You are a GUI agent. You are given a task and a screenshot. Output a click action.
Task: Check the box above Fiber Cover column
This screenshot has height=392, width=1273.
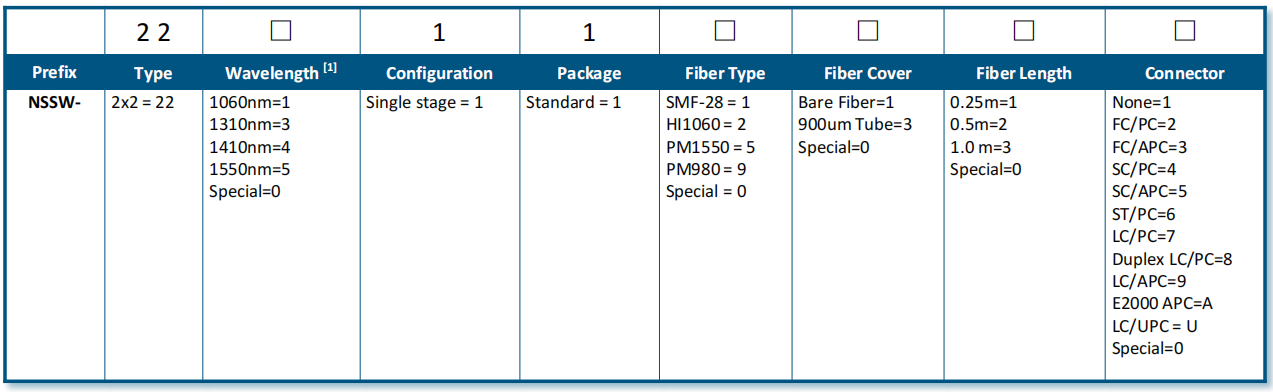868,31
